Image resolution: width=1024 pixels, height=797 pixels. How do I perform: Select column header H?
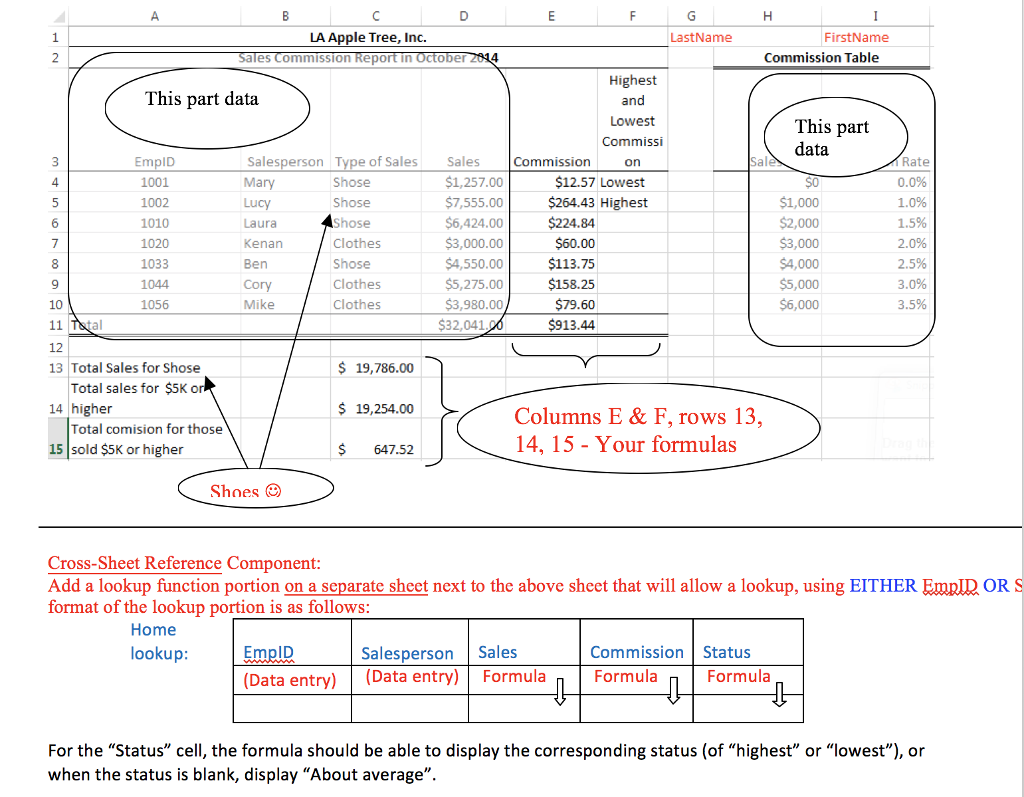(767, 15)
